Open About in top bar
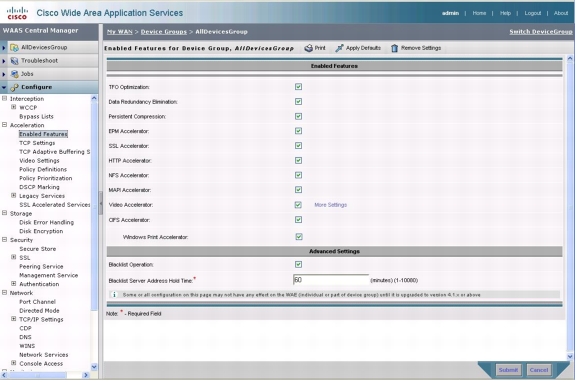Viewport: 577px width, 382px height. (x=561, y=13)
